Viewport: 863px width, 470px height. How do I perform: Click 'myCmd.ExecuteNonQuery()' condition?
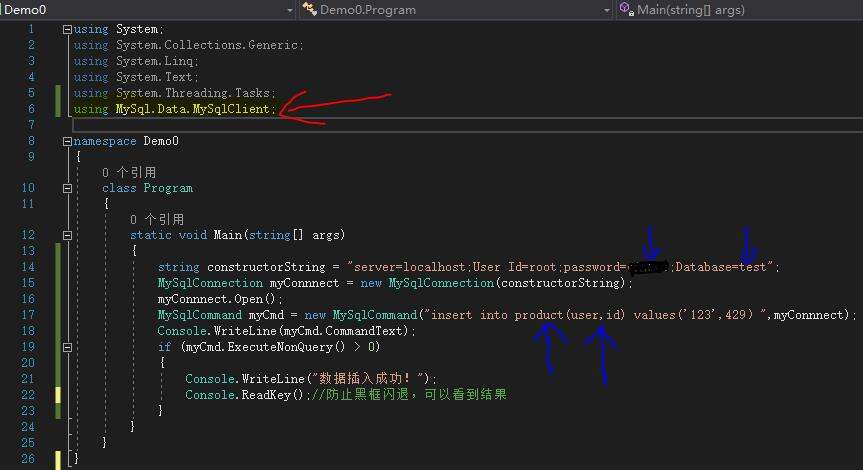266,347
